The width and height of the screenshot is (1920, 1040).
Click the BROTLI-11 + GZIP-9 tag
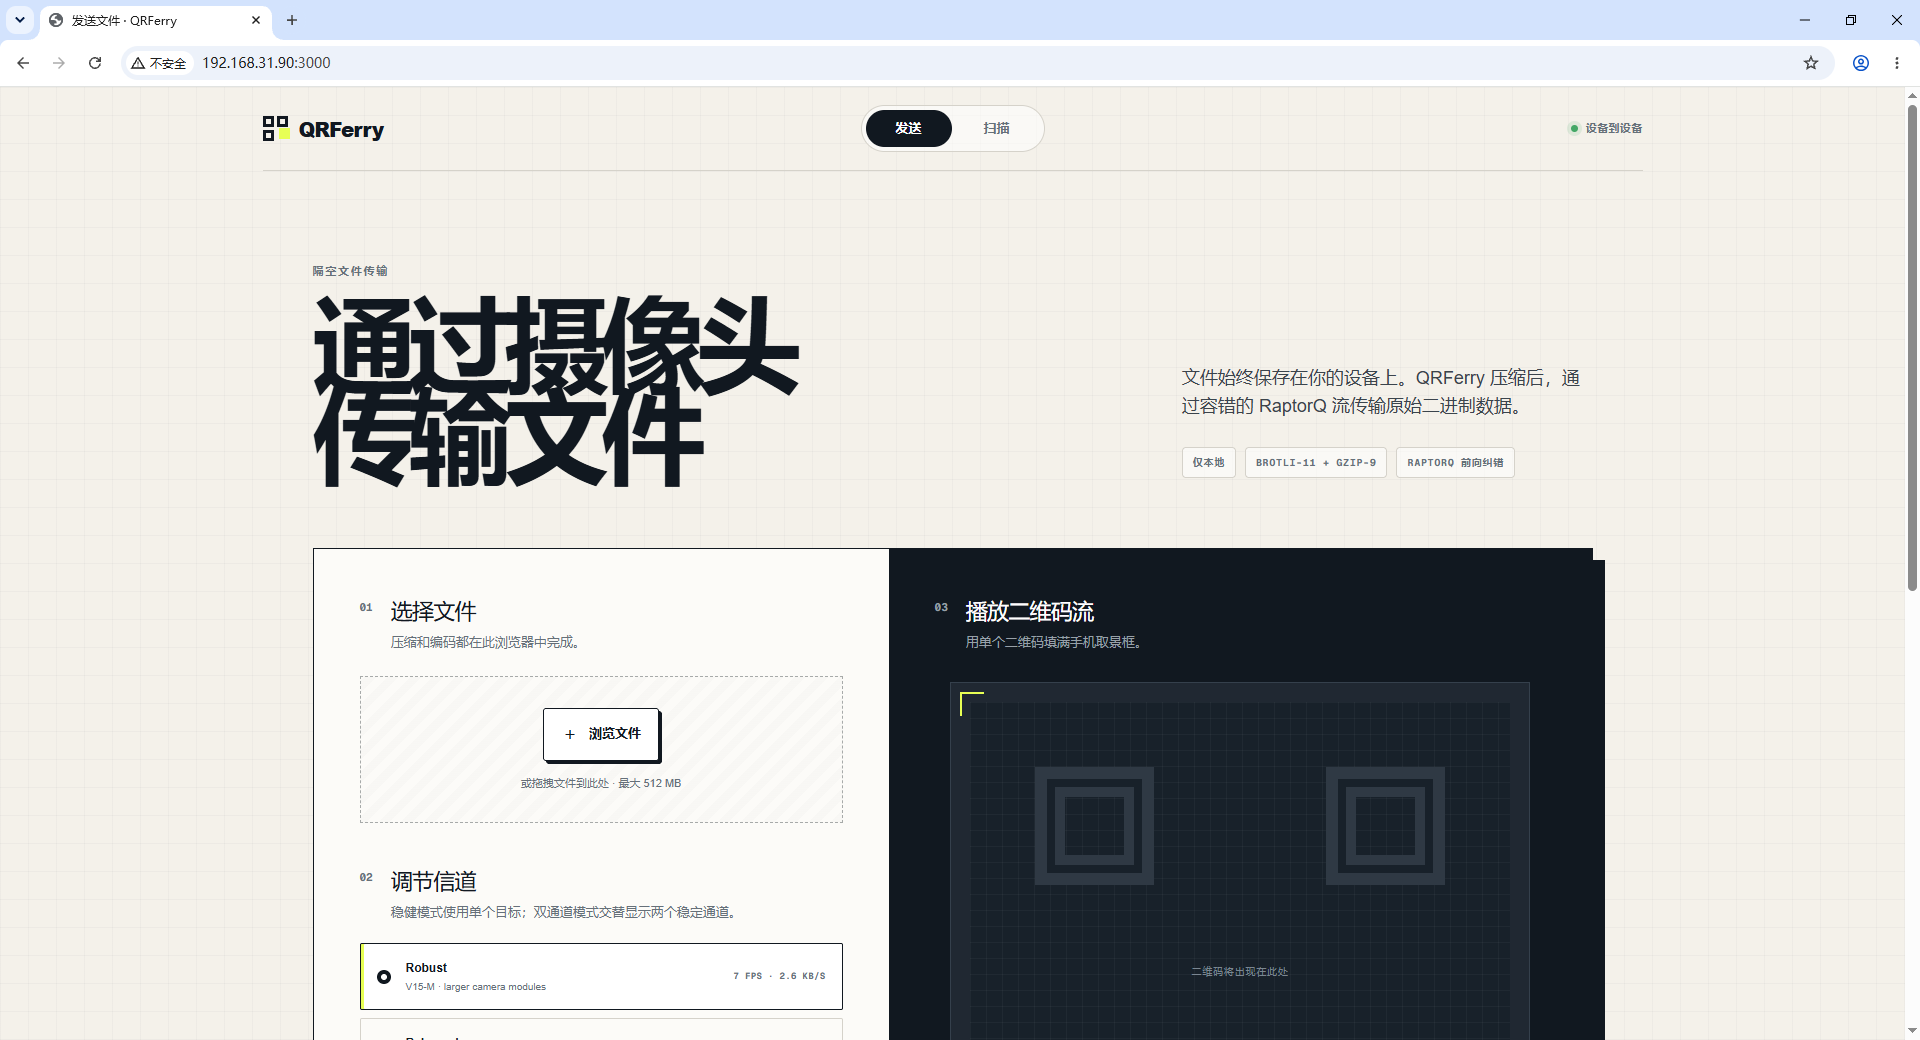pos(1315,462)
